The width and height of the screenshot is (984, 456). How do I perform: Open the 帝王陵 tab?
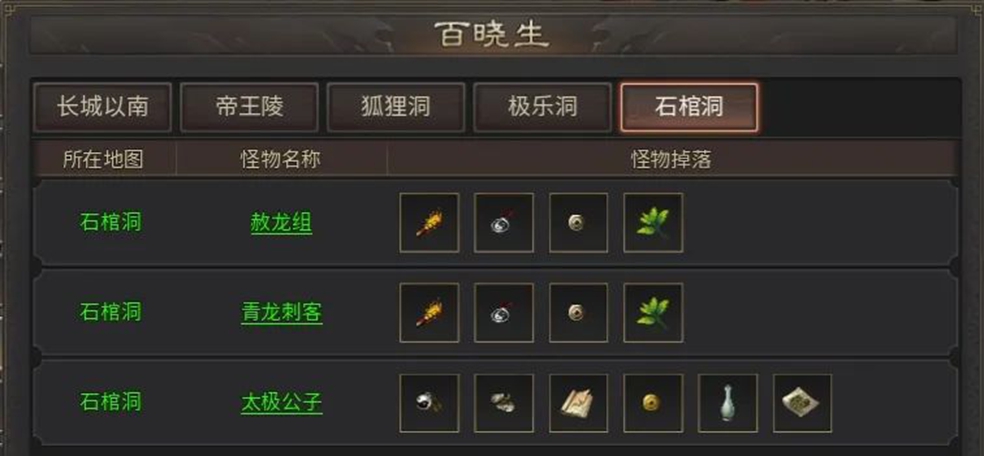point(249,107)
